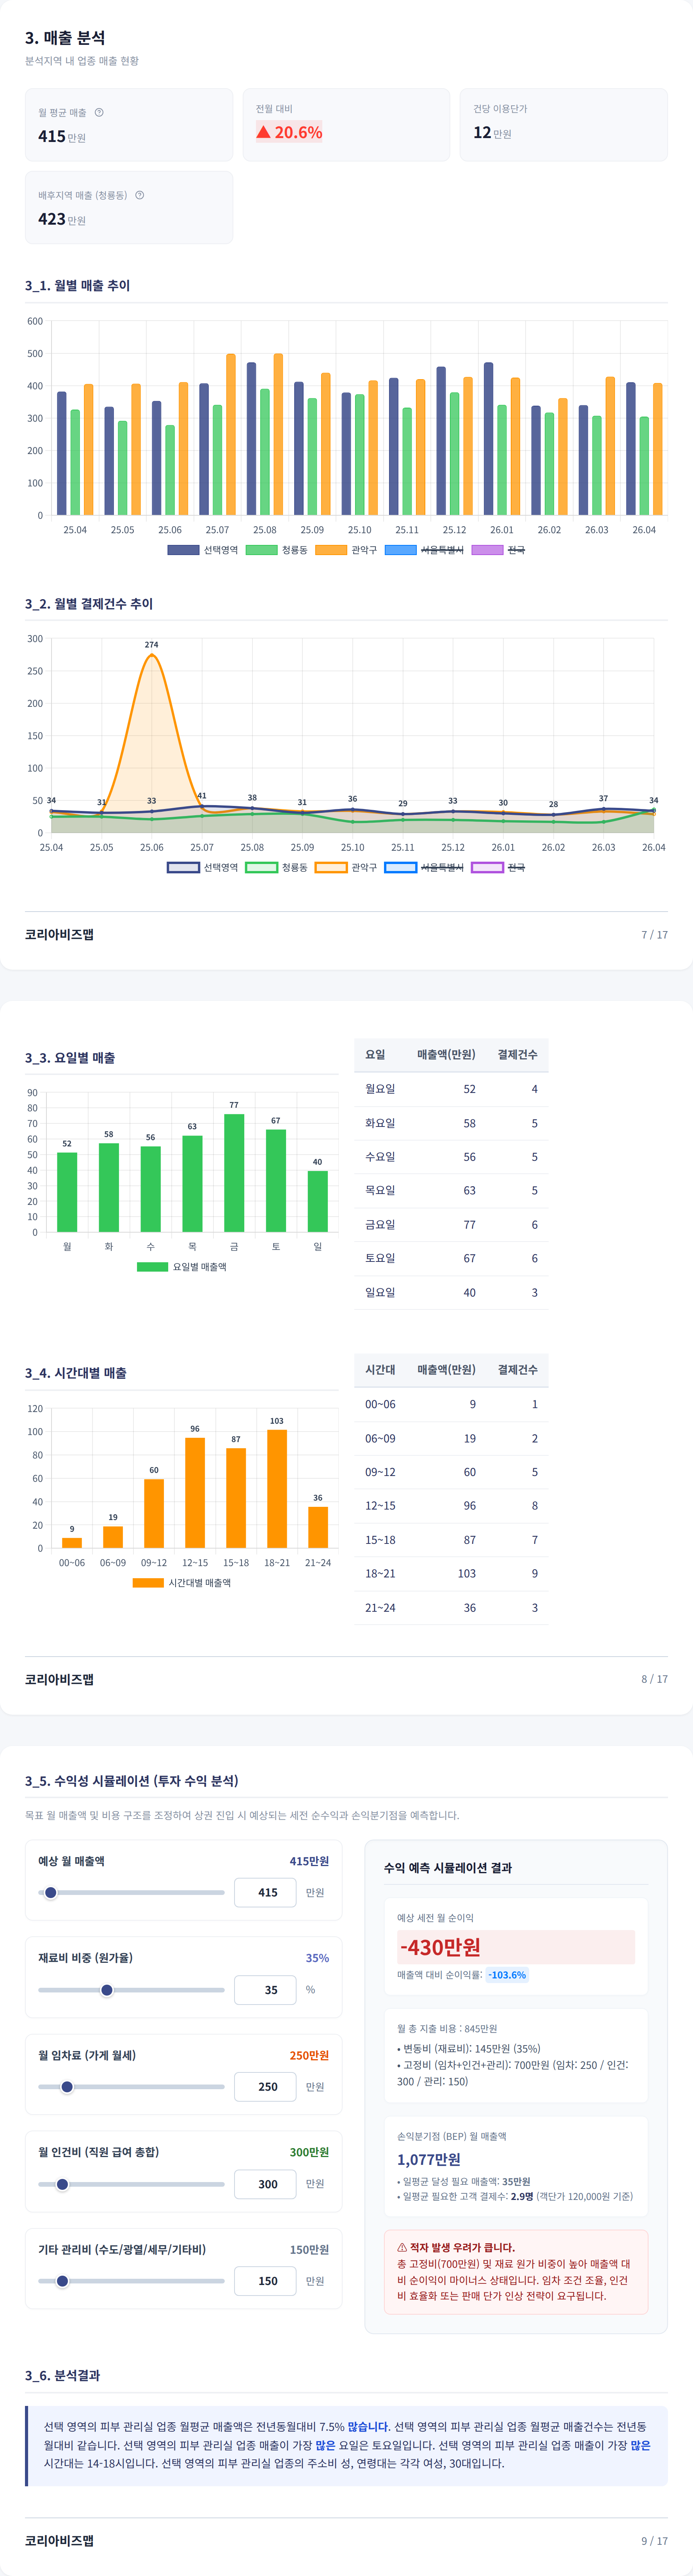Click the 9 / 17 page number

tap(654, 2540)
